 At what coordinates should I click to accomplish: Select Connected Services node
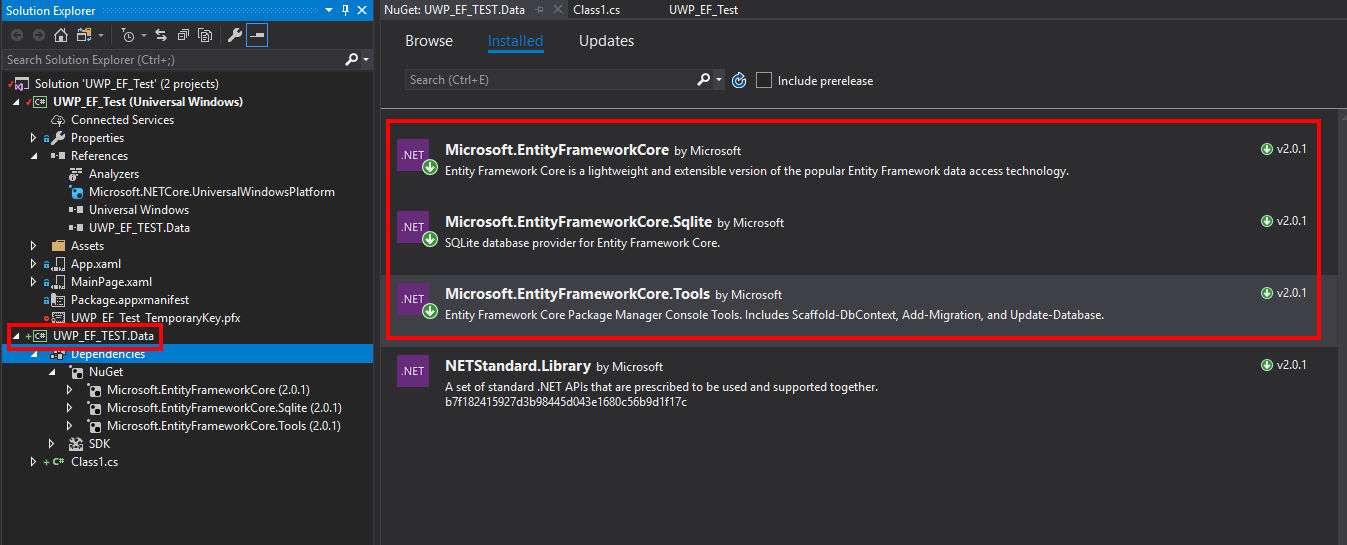click(122, 120)
